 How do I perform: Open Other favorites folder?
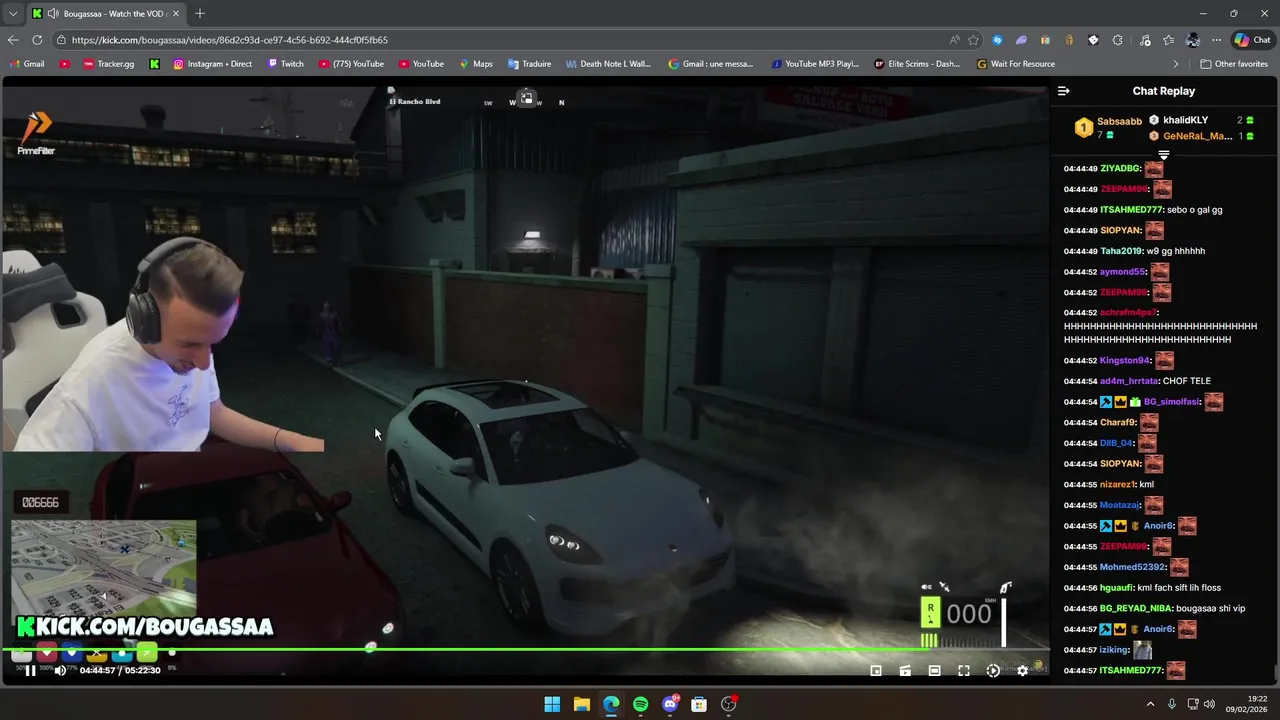coord(1234,64)
